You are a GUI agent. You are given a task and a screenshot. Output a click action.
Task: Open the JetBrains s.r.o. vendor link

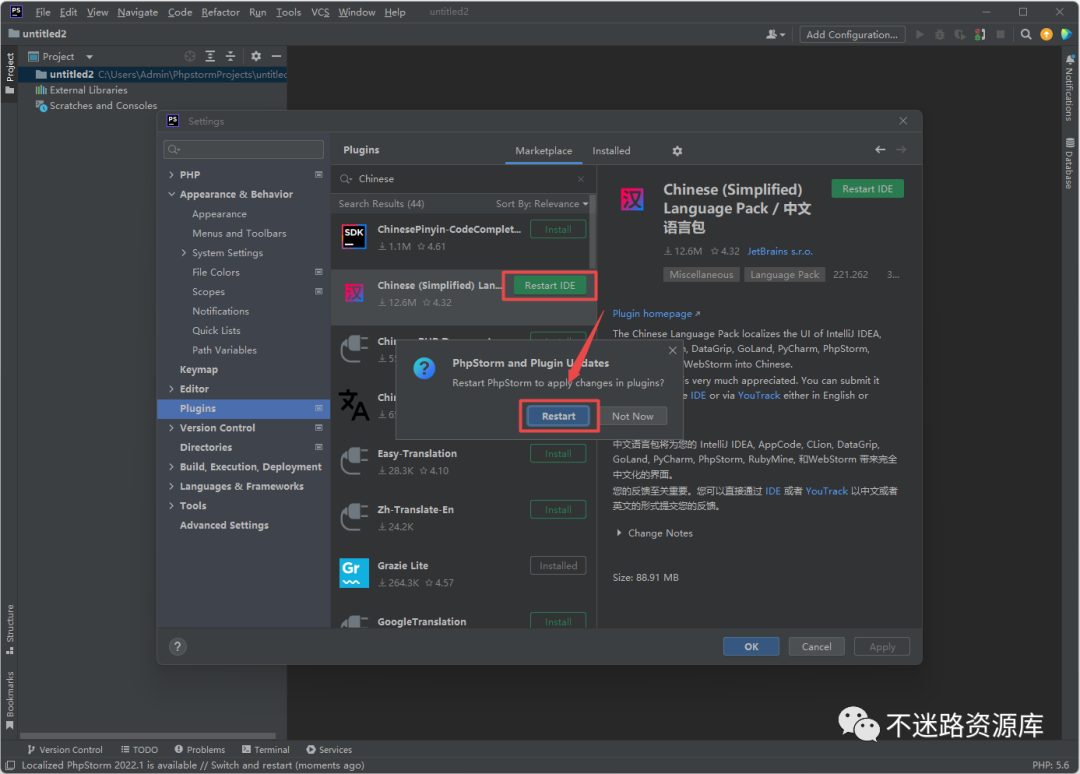(x=780, y=251)
